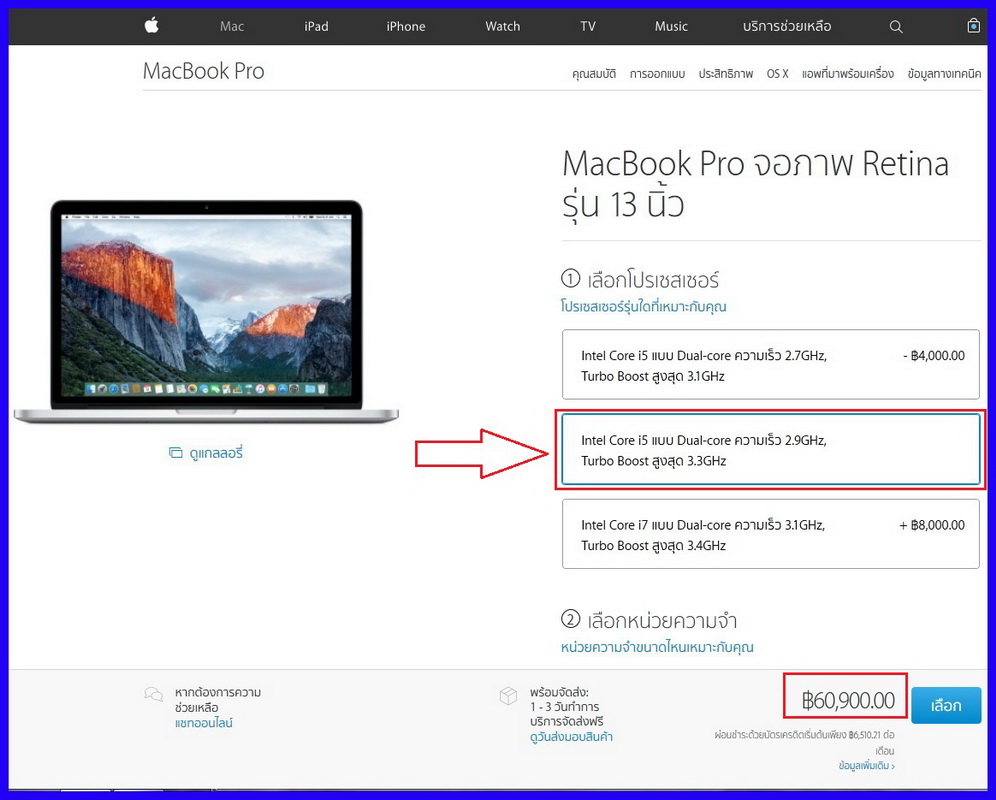Screen dimensions: 996x800
Task: Click the ดูแกลลอรี่ gallery link
Action: coord(216,453)
